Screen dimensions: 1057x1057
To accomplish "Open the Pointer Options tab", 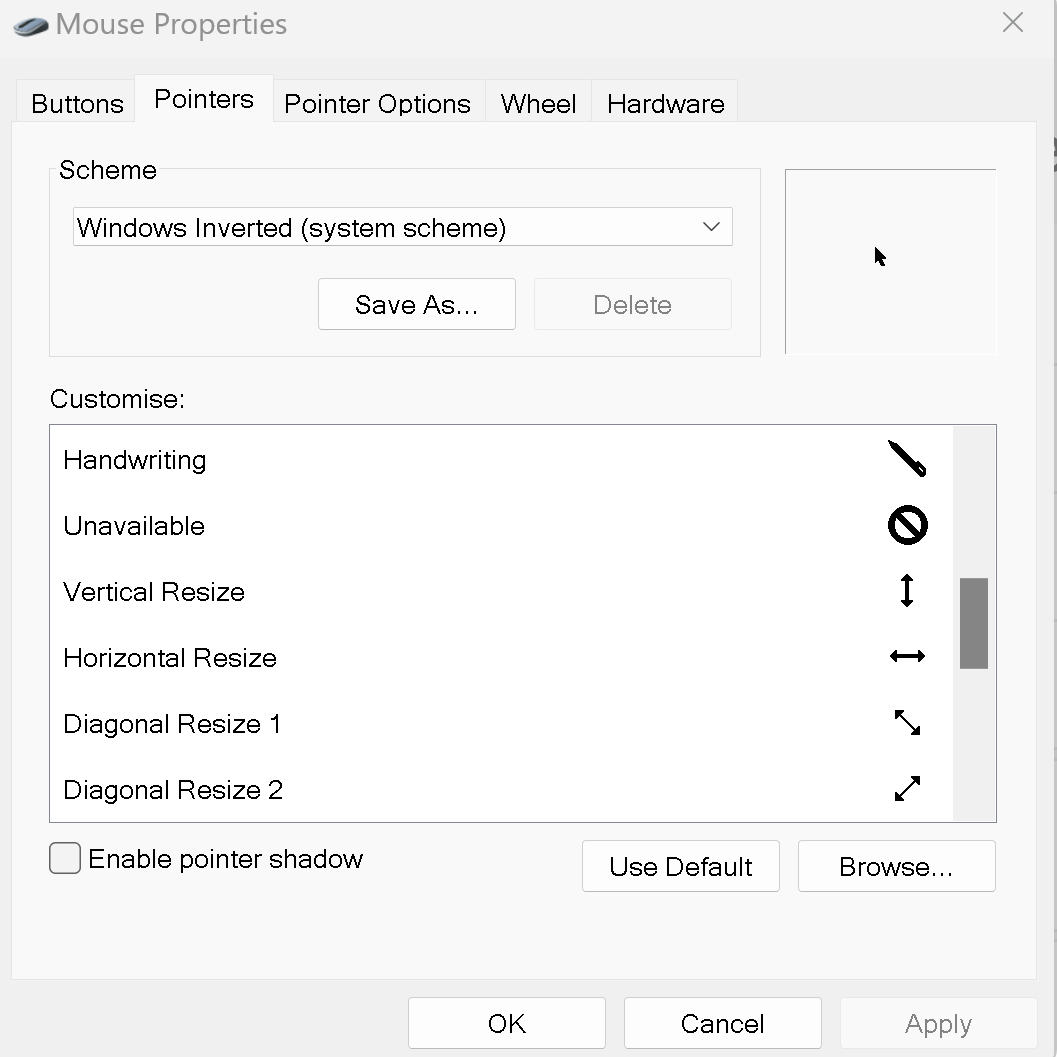I will click(378, 104).
